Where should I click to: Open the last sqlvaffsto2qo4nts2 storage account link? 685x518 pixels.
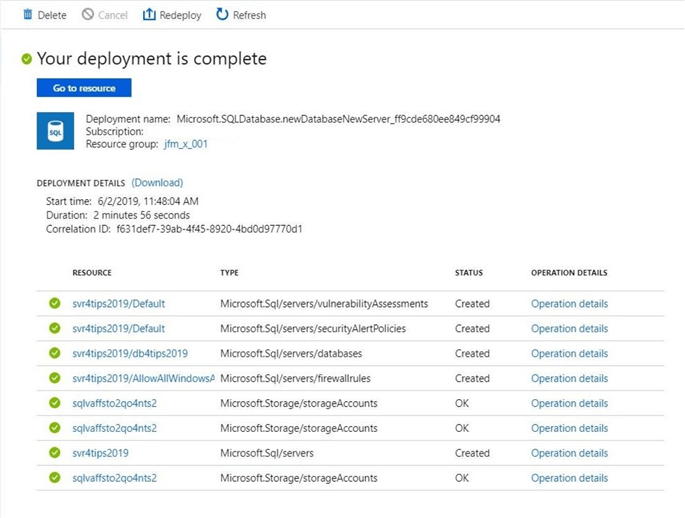point(114,478)
